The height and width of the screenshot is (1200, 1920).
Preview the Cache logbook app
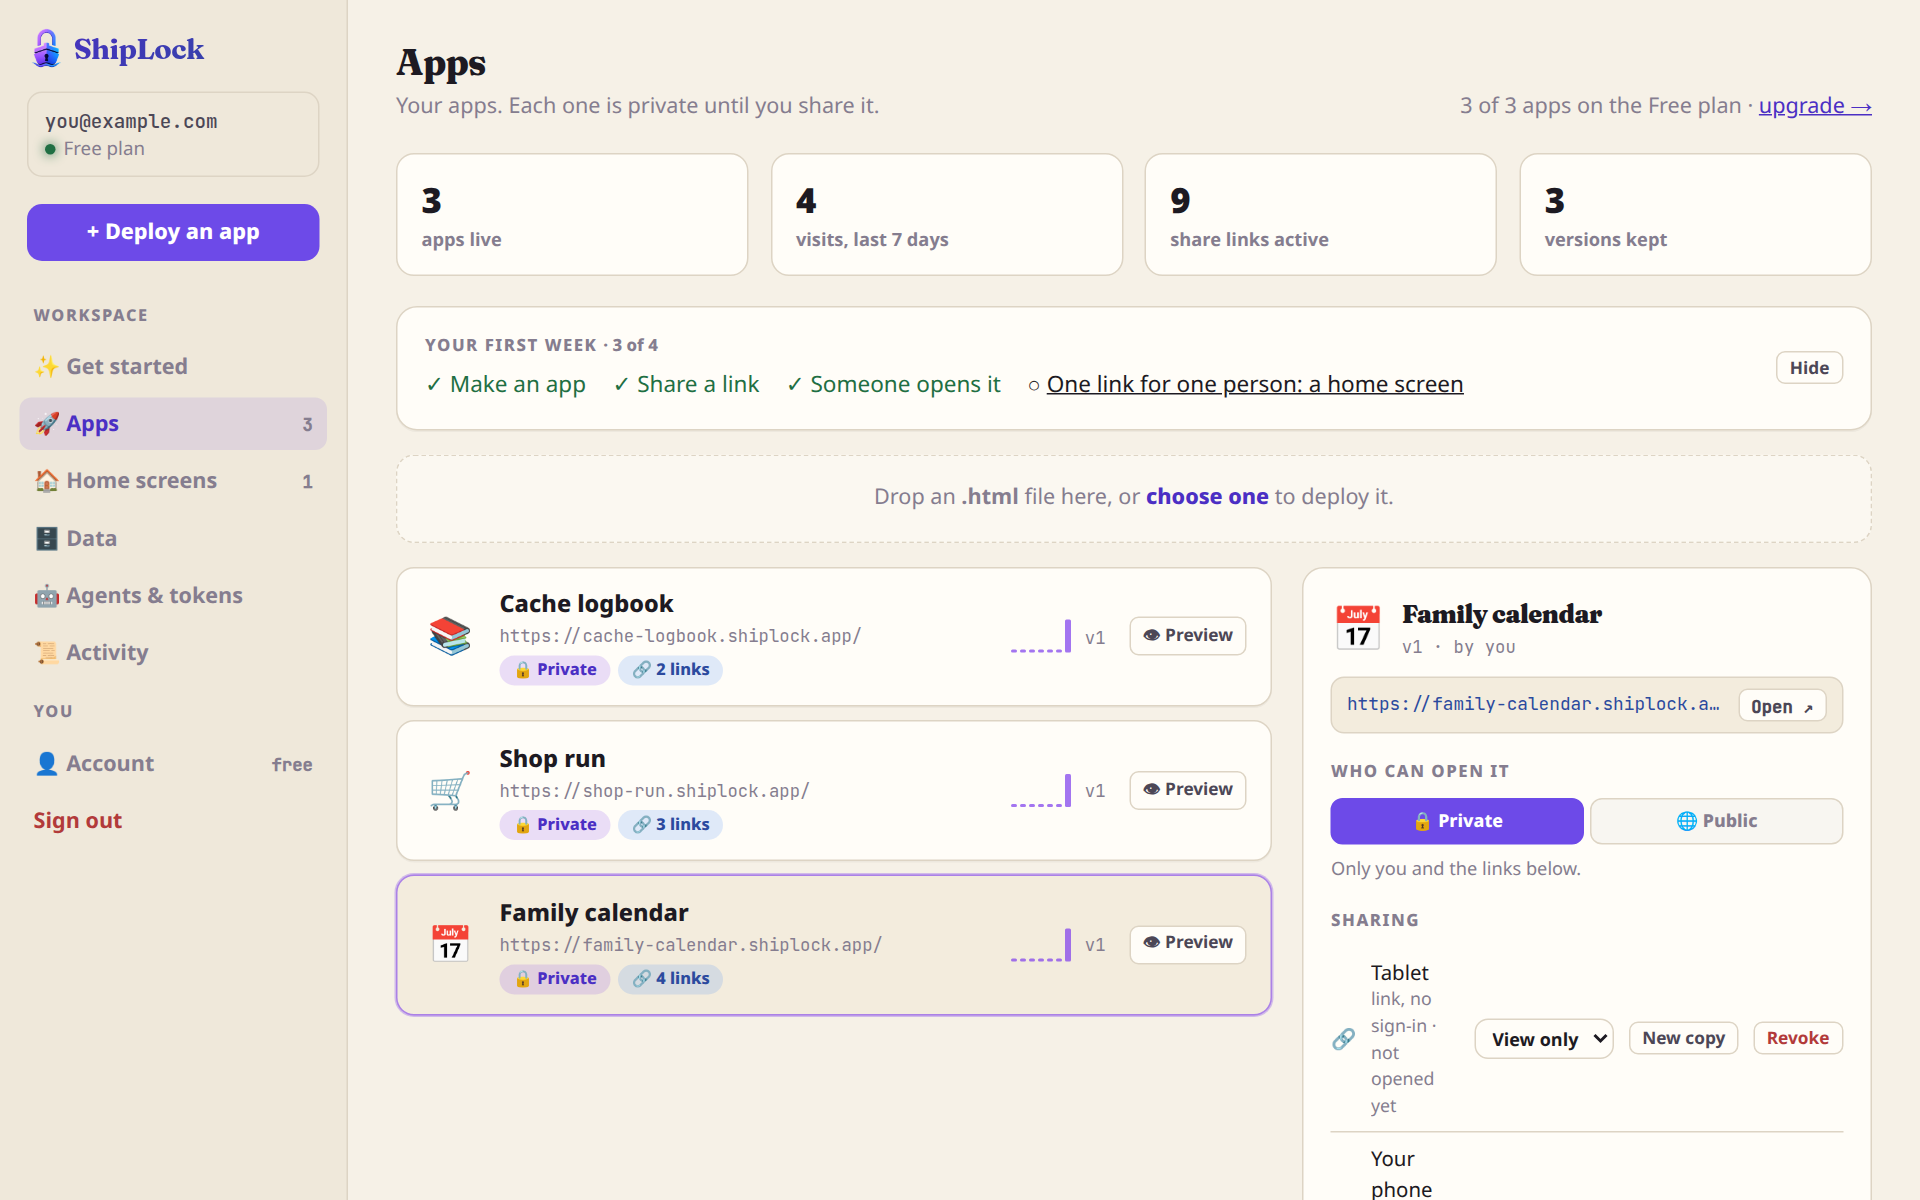click(x=1188, y=636)
